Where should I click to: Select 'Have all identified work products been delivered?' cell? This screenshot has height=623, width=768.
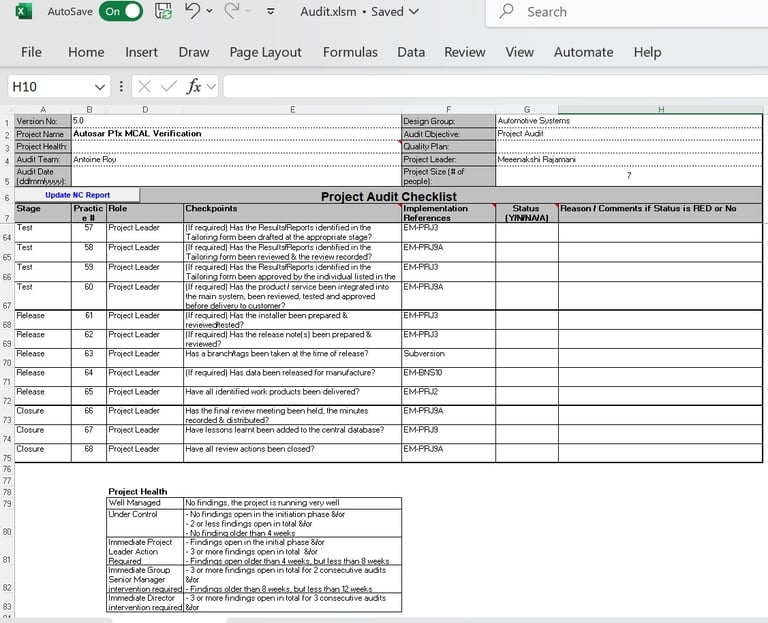tap(292, 396)
